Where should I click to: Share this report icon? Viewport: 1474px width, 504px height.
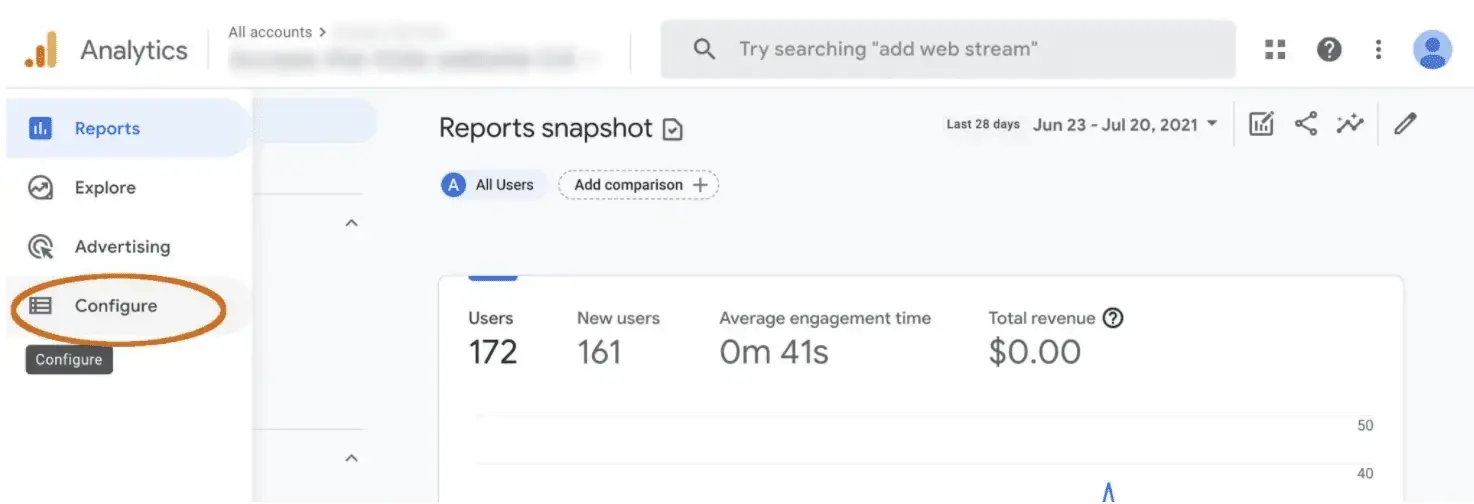point(1305,124)
